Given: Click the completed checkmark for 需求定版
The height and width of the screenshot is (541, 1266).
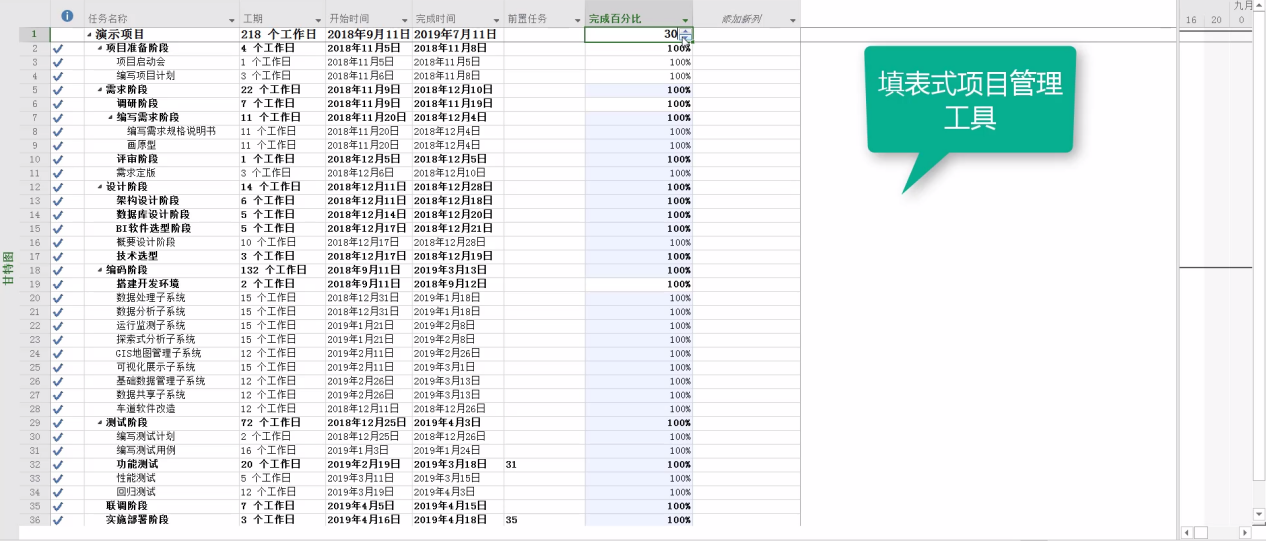Looking at the screenshot, I should (58, 173).
